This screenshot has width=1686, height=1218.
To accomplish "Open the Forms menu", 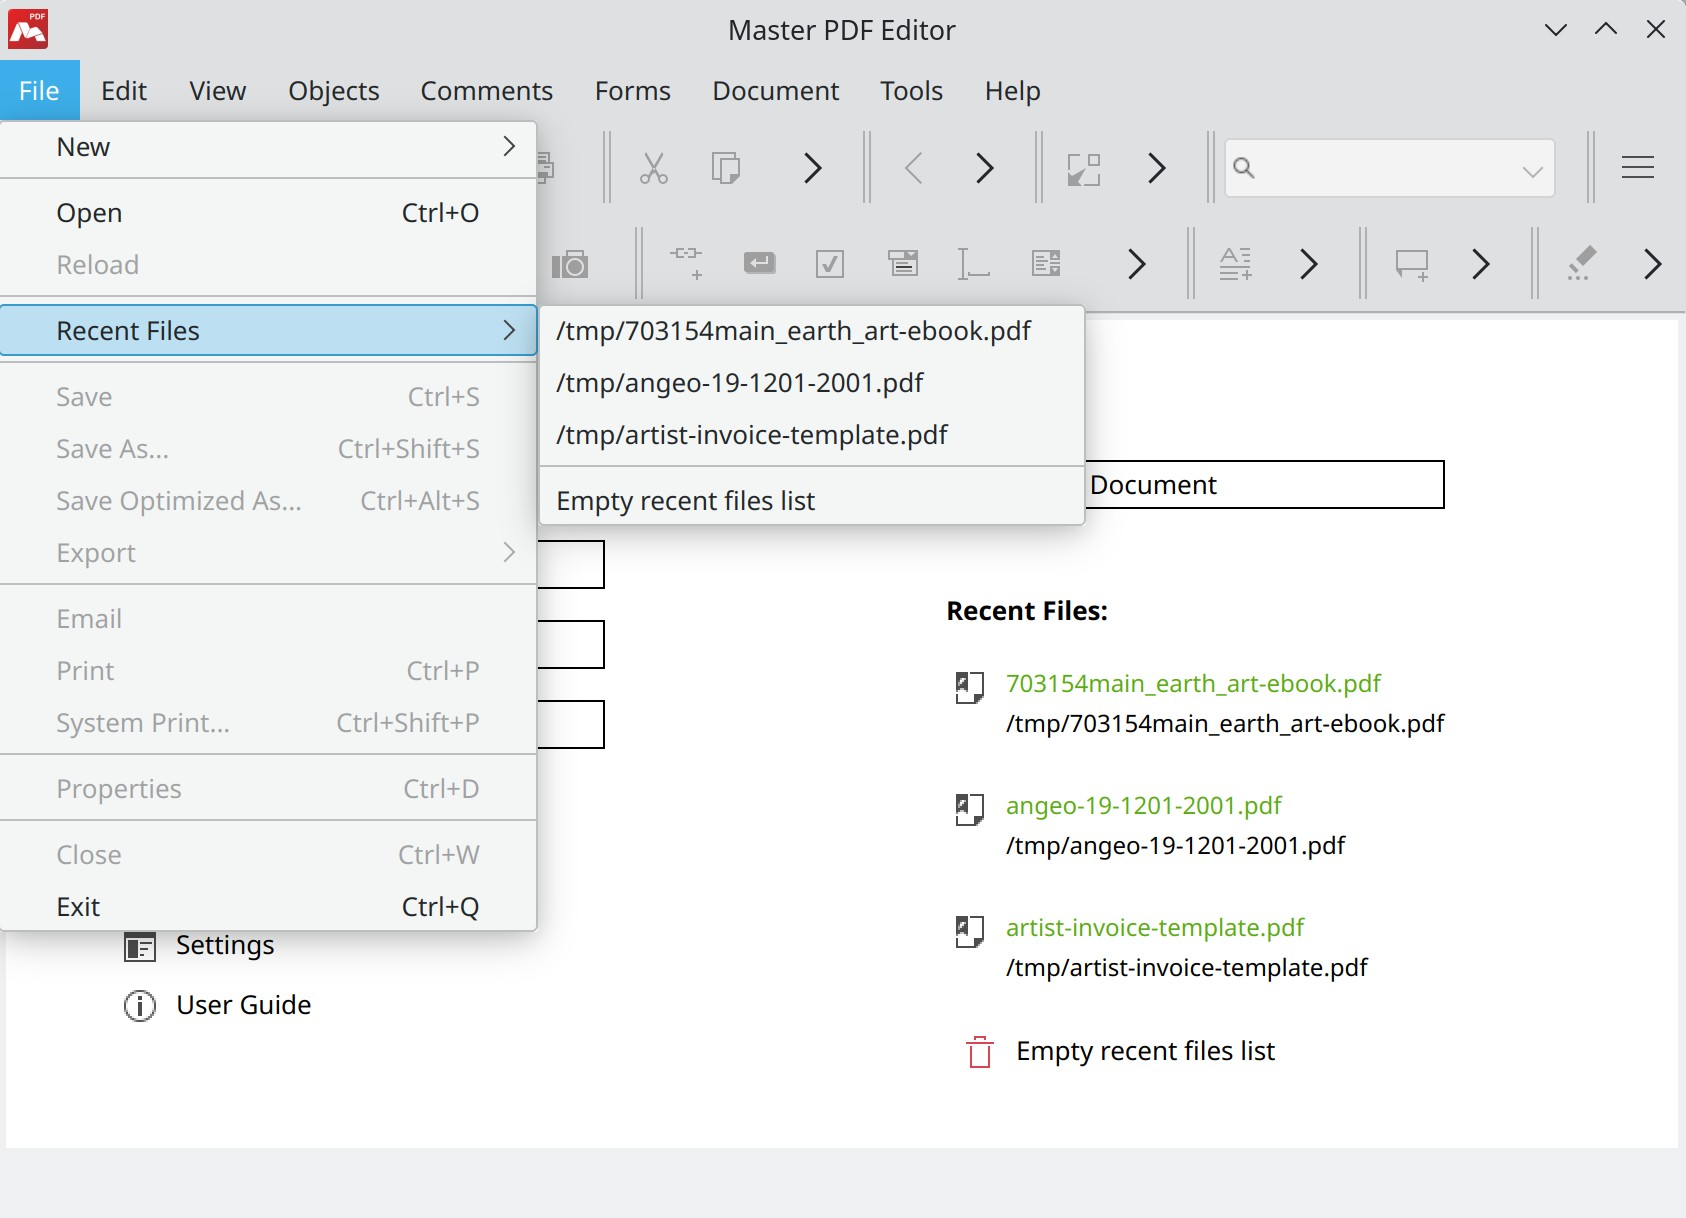I will click(x=632, y=91).
